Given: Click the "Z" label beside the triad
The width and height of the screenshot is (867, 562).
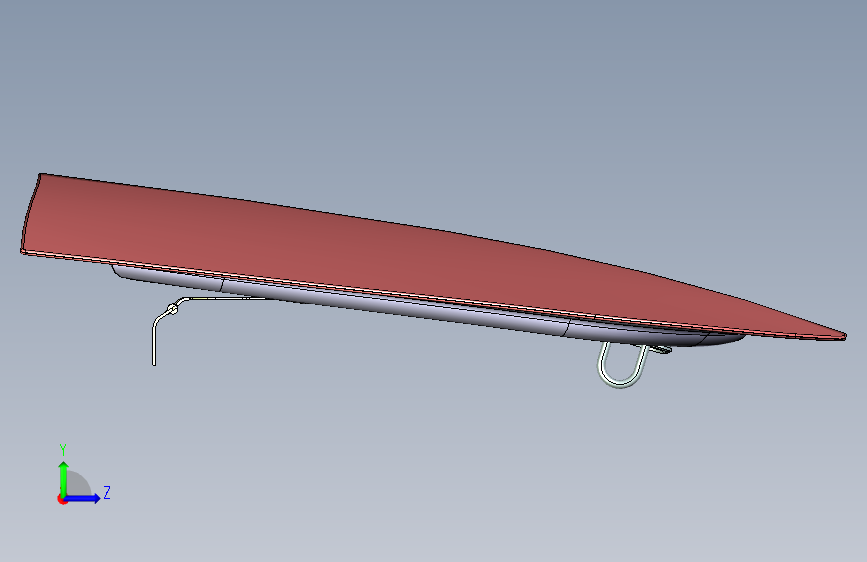Looking at the screenshot, I should tap(107, 492).
